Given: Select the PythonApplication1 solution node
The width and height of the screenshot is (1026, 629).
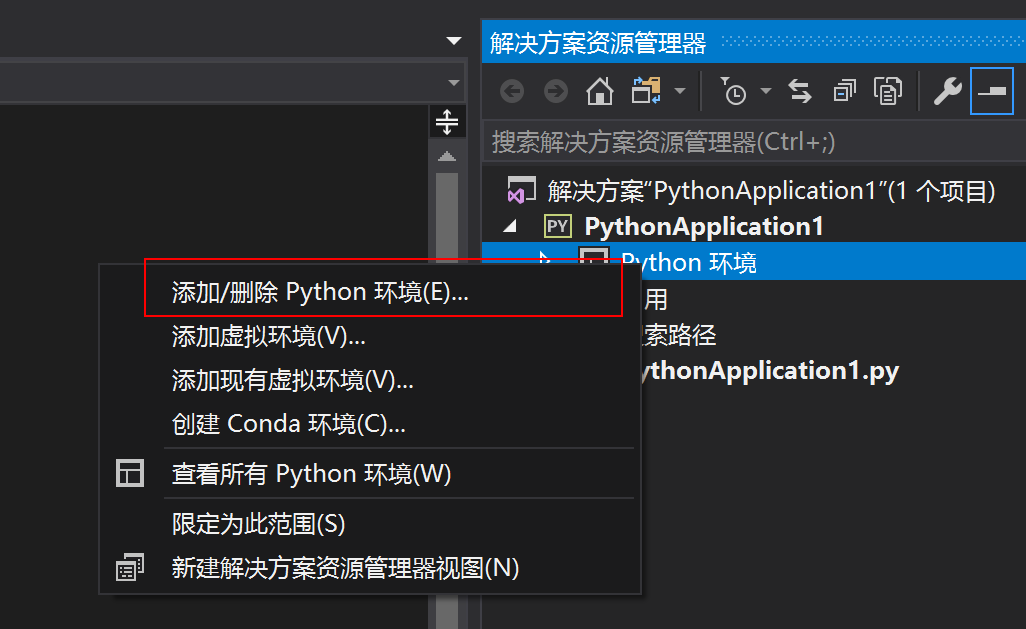Looking at the screenshot, I should (x=771, y=191).
